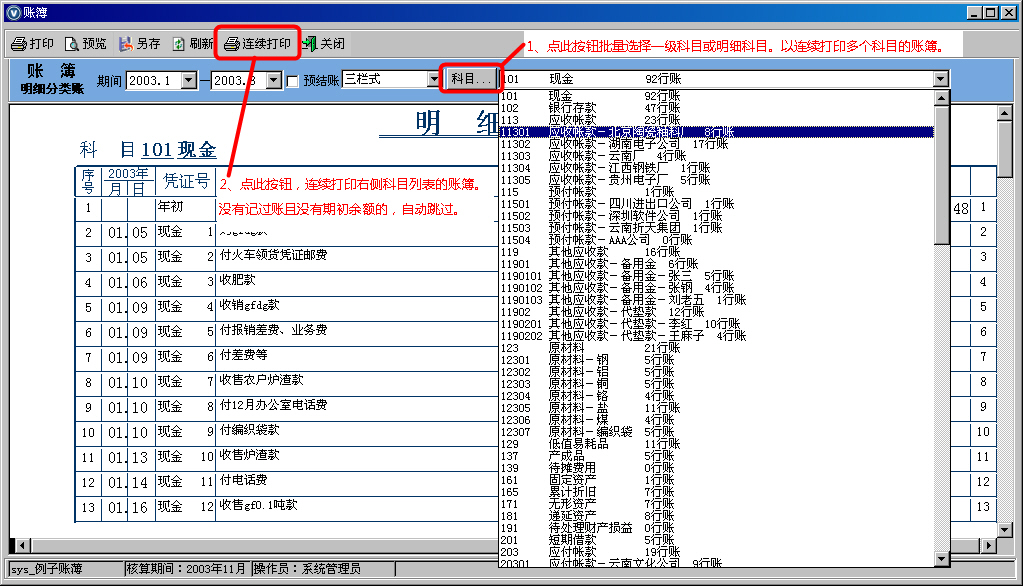
Task: Click the Refresh (刷新) toolbar icon
Action: (192, 44)
